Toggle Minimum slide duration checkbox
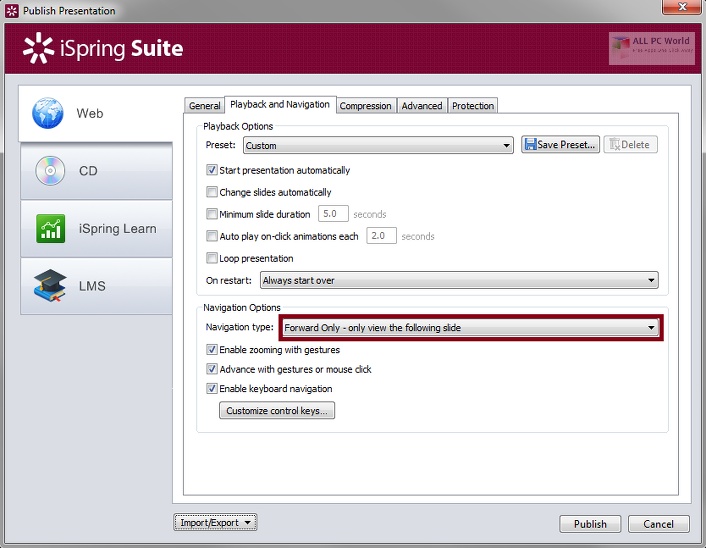The width and height of the screenshot is (706, 548). pyautogui.click(x=212, y=214)
